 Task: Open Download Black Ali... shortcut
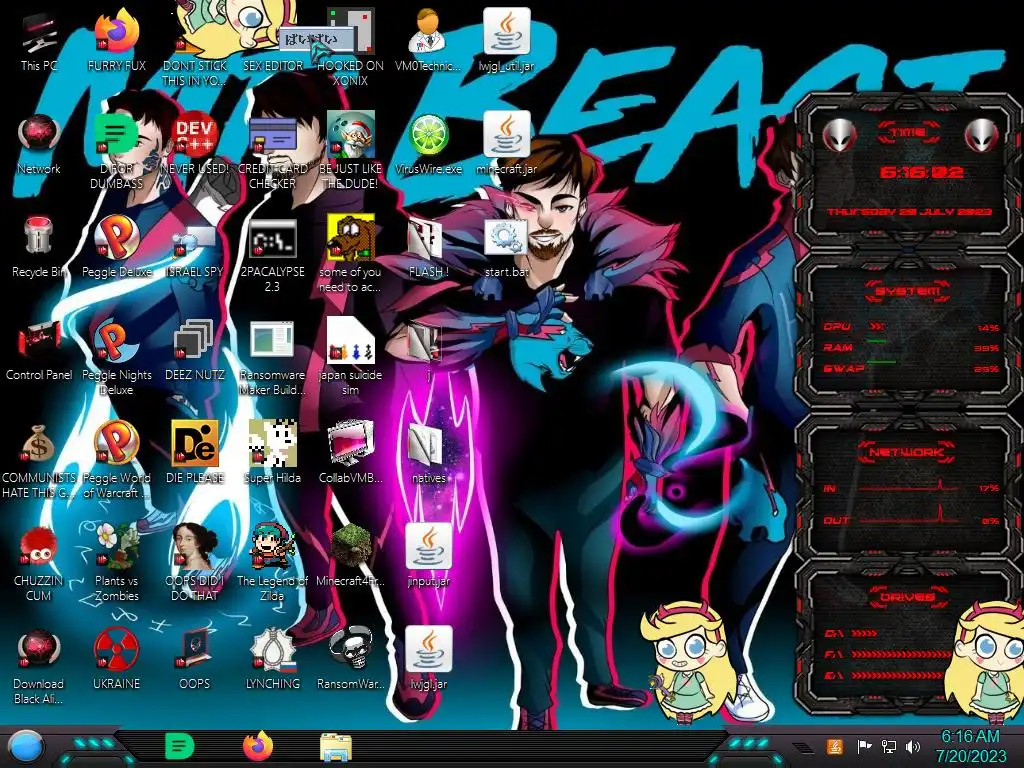39,666
